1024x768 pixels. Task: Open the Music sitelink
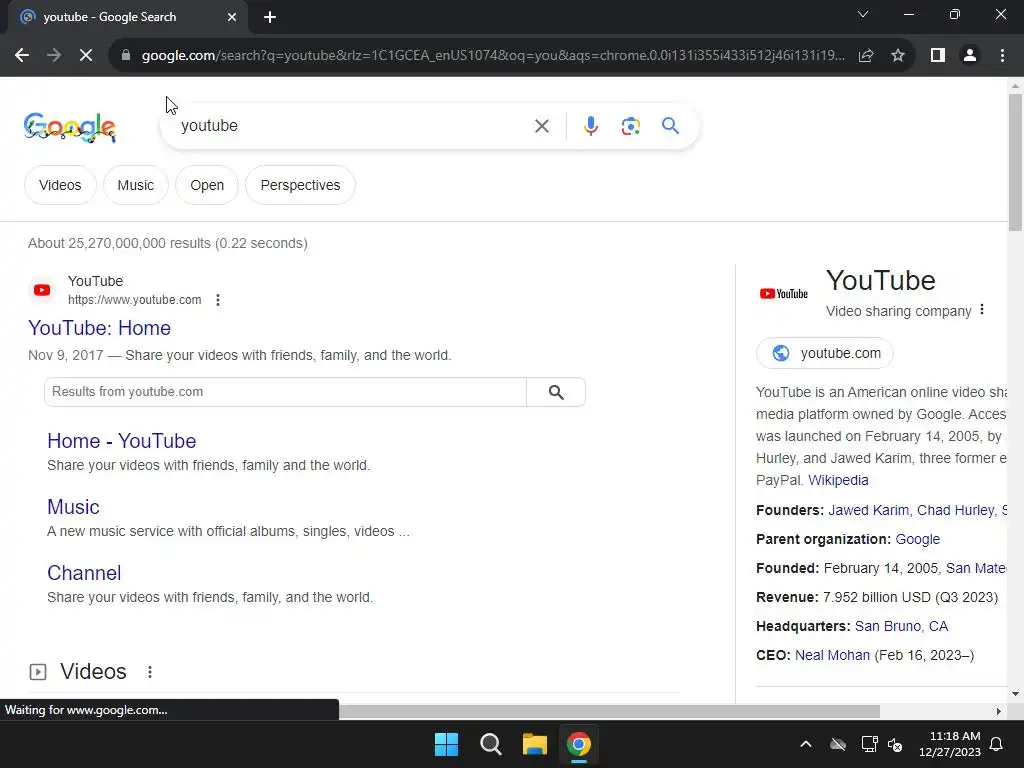click(x=73, y=507)
